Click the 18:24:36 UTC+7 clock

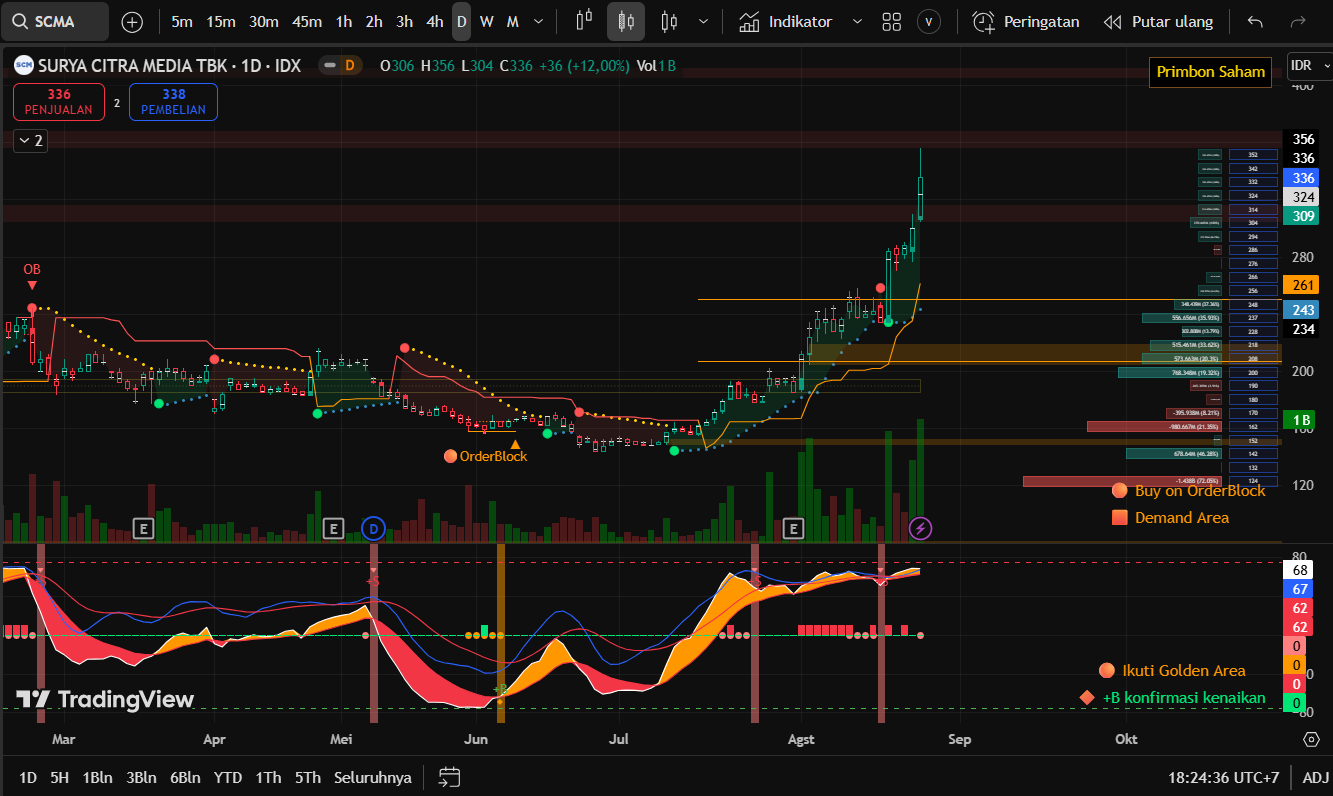tap(1223, 777)
